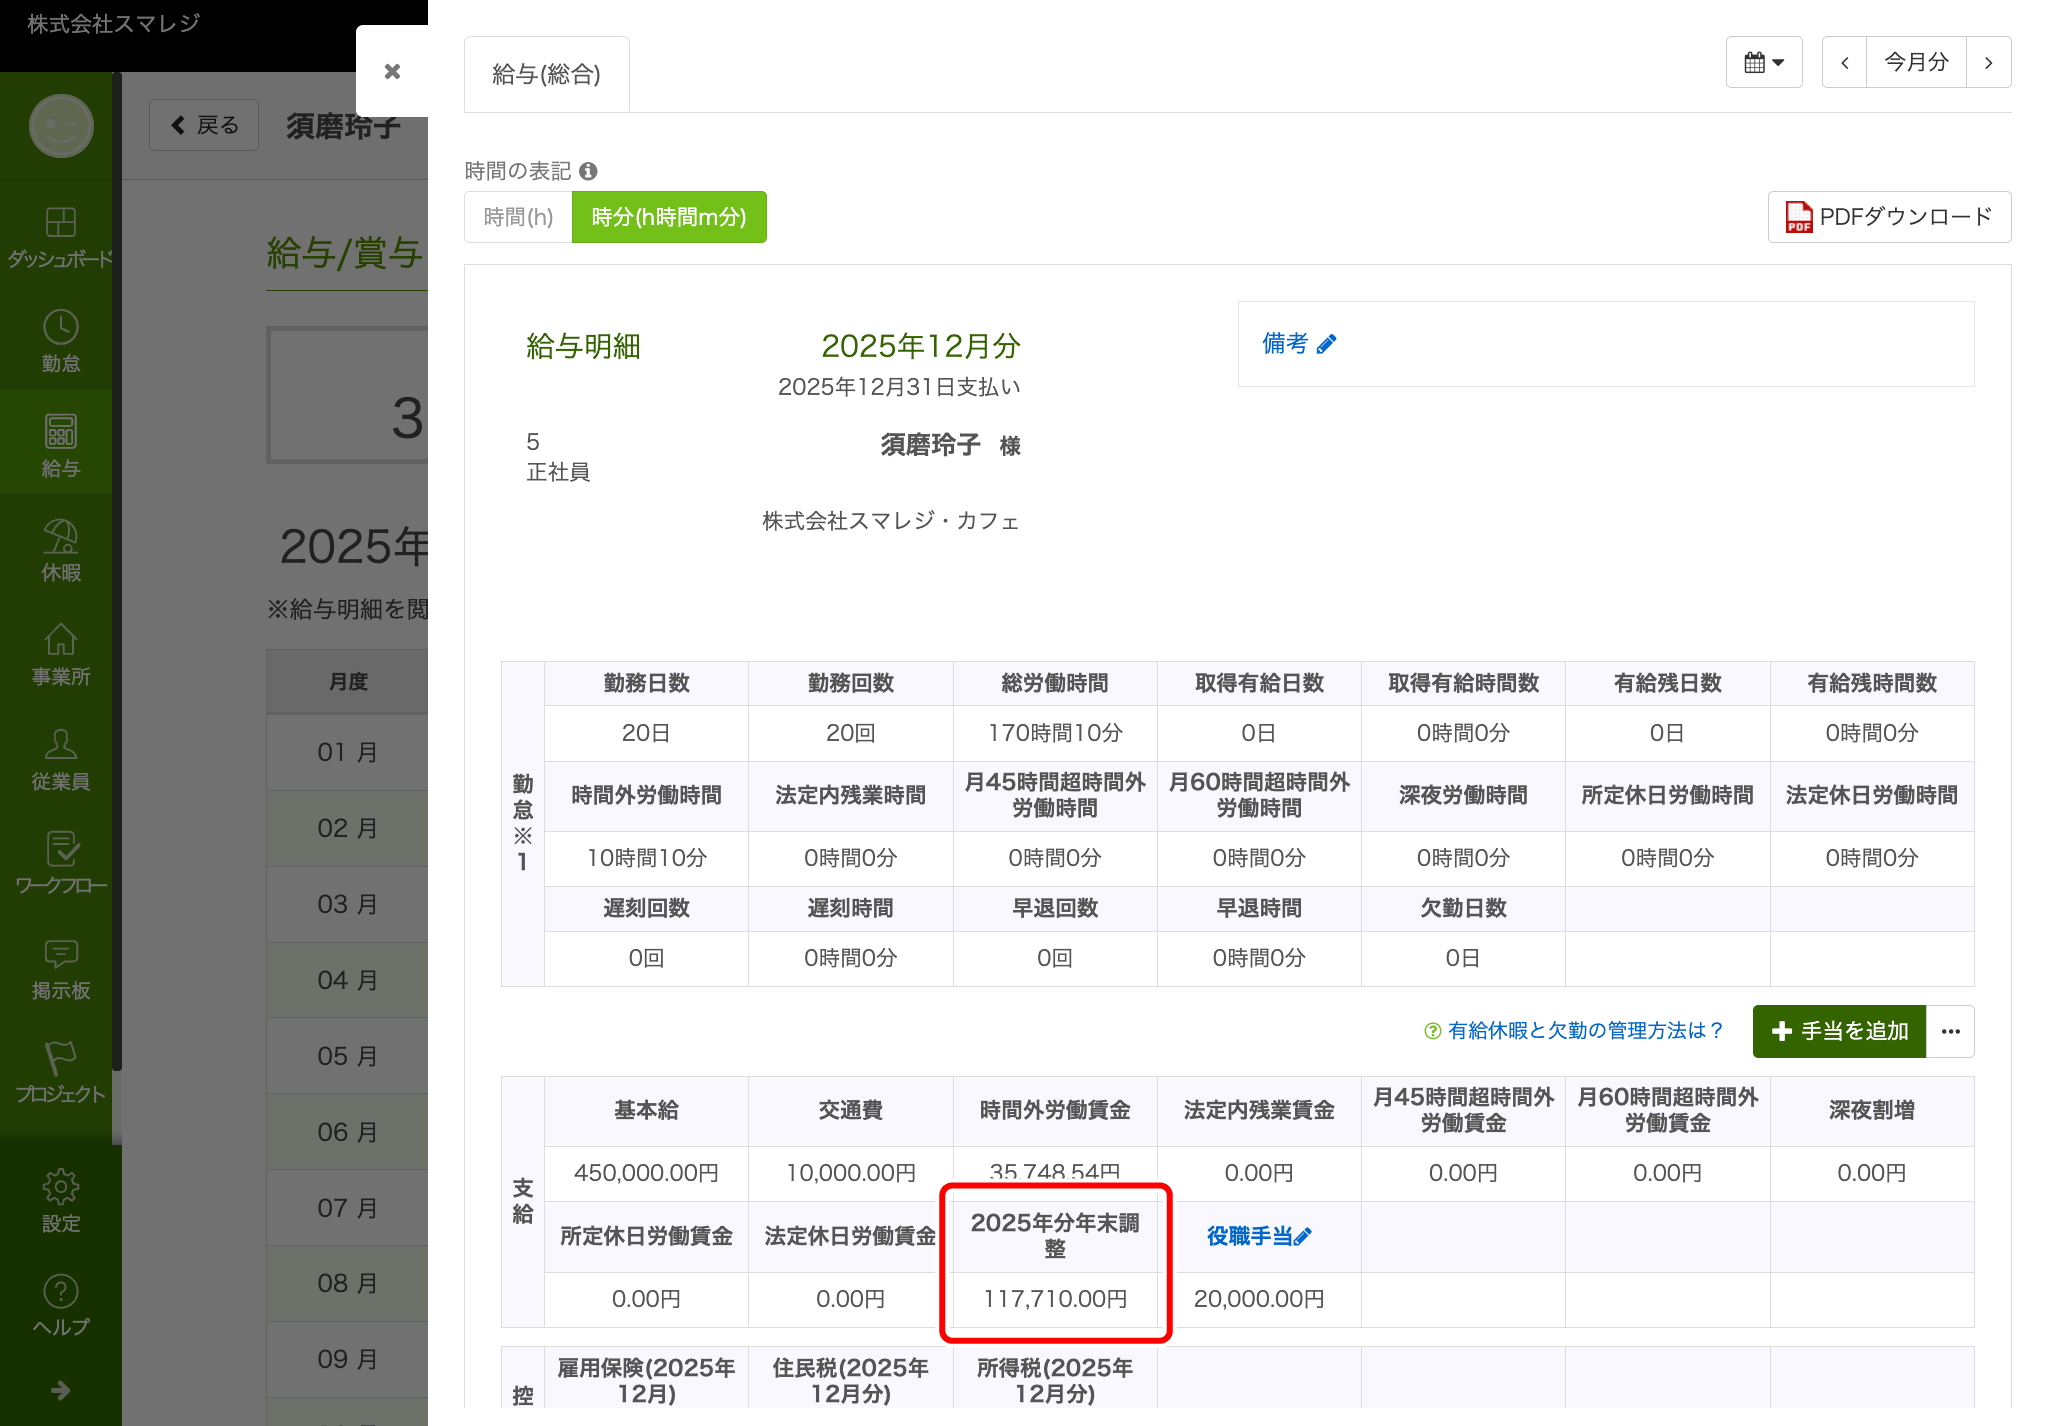Select 時分(h時間m分) notation toggle
2048x1426 pixels.
(669, 217)
